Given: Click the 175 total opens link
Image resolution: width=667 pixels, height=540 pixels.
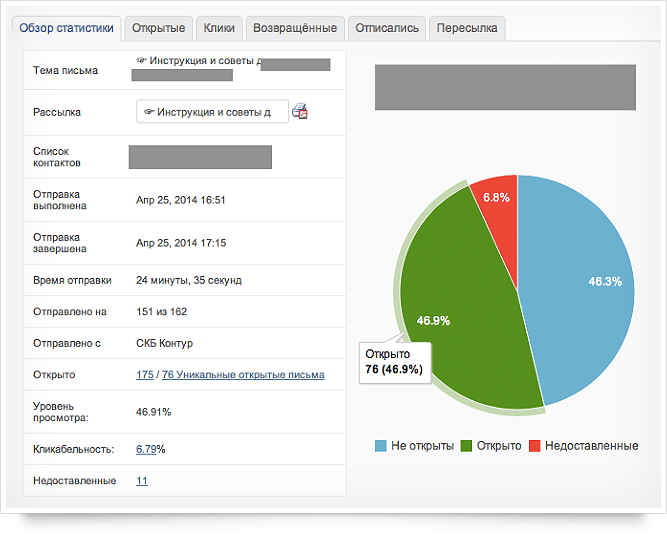Looking at the screenshot, I should [x=145, y=374].
